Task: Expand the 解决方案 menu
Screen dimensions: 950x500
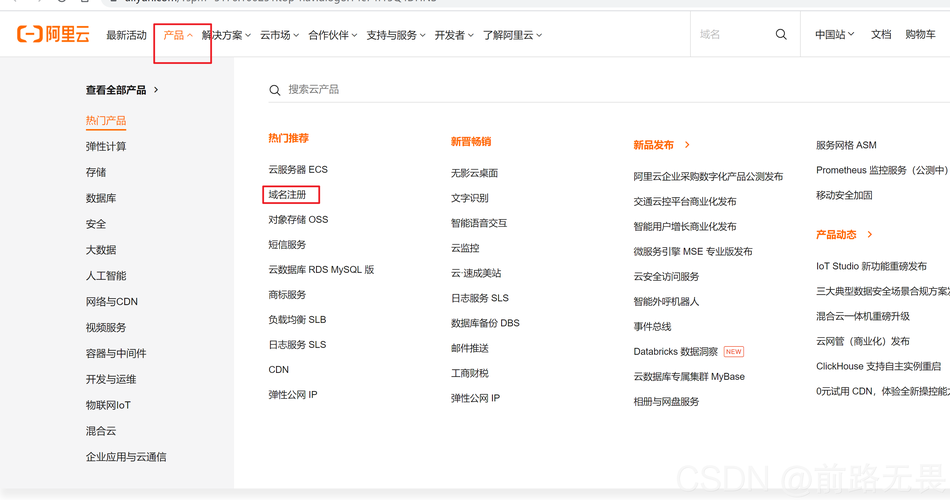Action: 226,35
